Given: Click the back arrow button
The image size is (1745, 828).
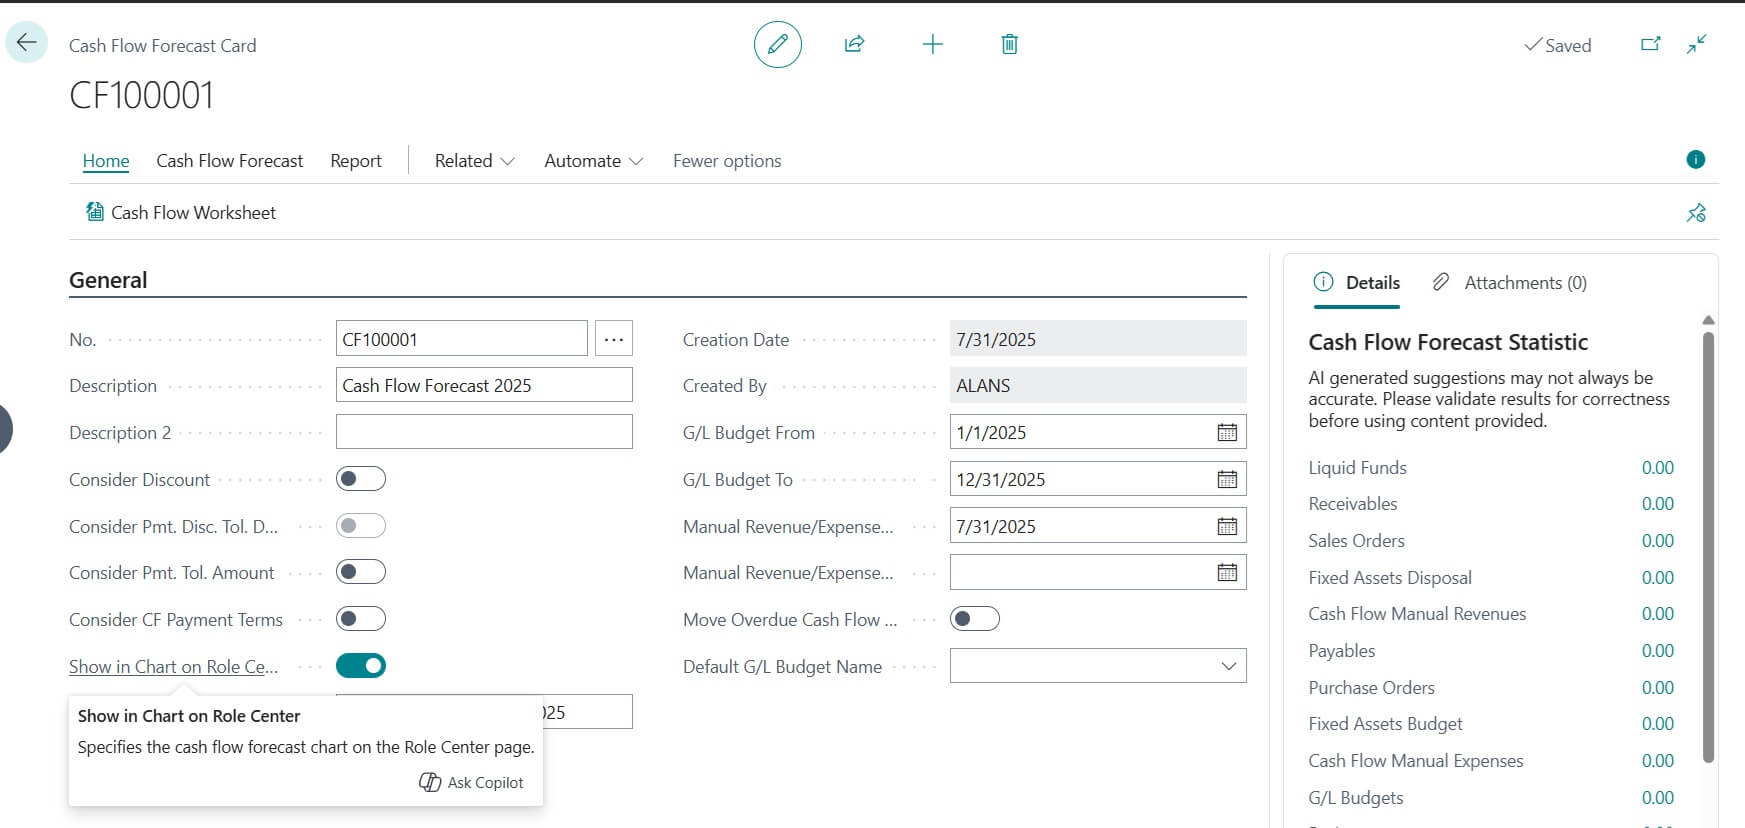Looking at the screenshot, I should point(26,43).
